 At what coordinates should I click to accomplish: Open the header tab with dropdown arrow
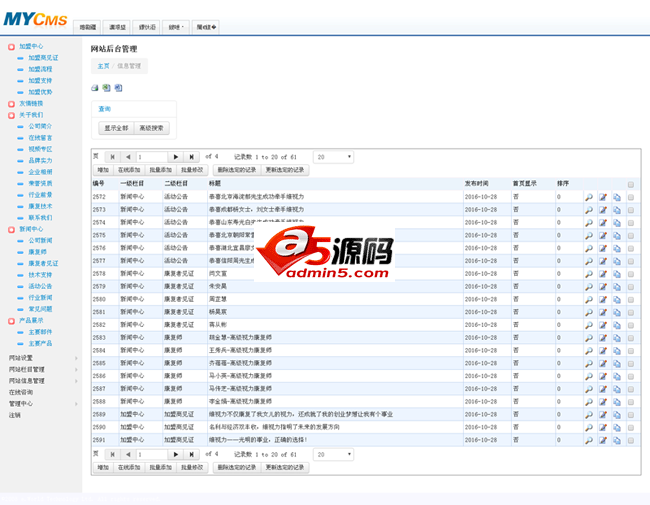pos(176,27)
